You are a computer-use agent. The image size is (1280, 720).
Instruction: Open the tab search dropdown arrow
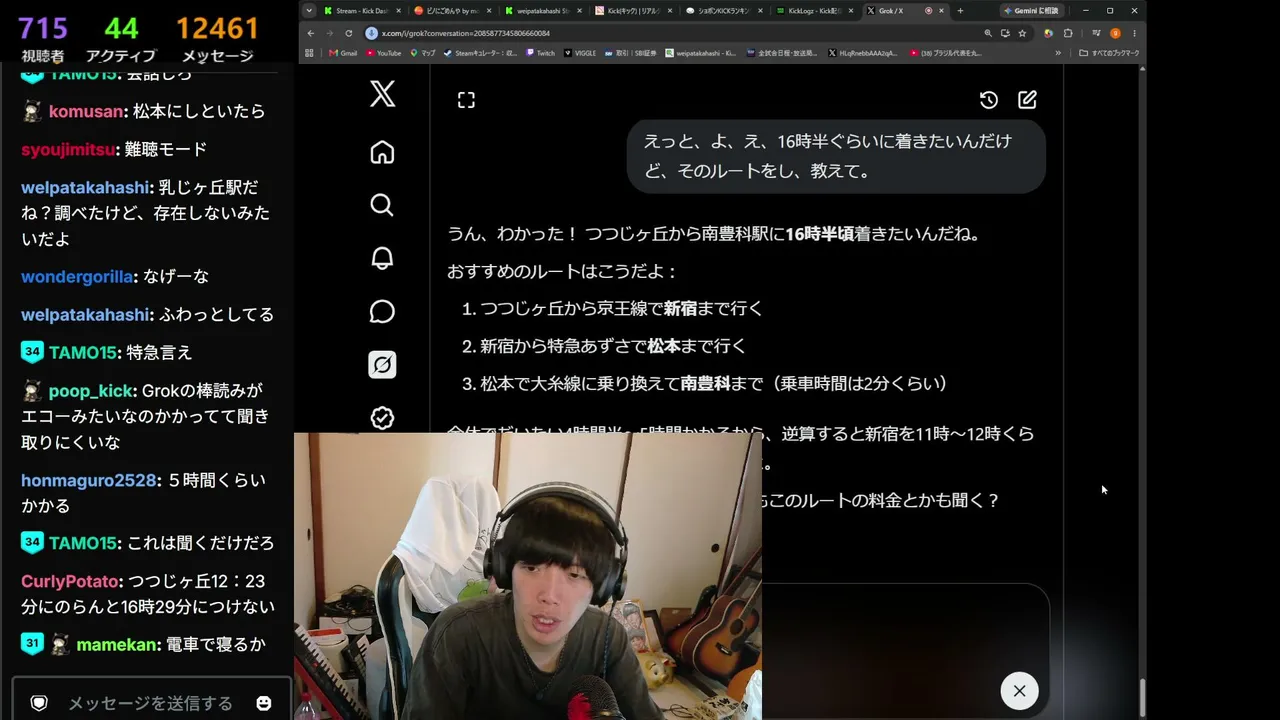point(309,11)
